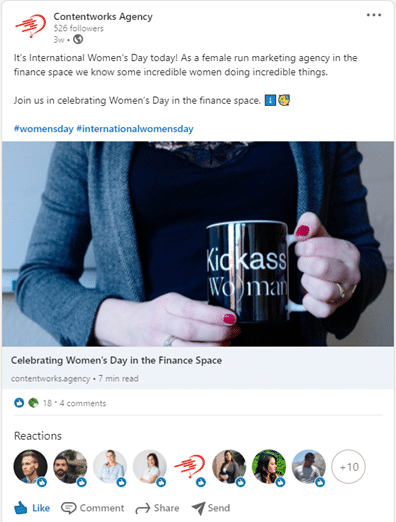This screenshot has height=522, width=396.
Task: Open the #internationalwomensday hashtag
Action: point(135,129)
